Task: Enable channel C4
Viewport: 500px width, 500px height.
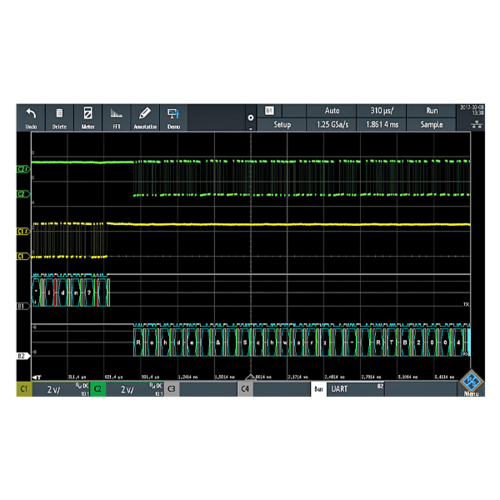Action: pos(245,389)
